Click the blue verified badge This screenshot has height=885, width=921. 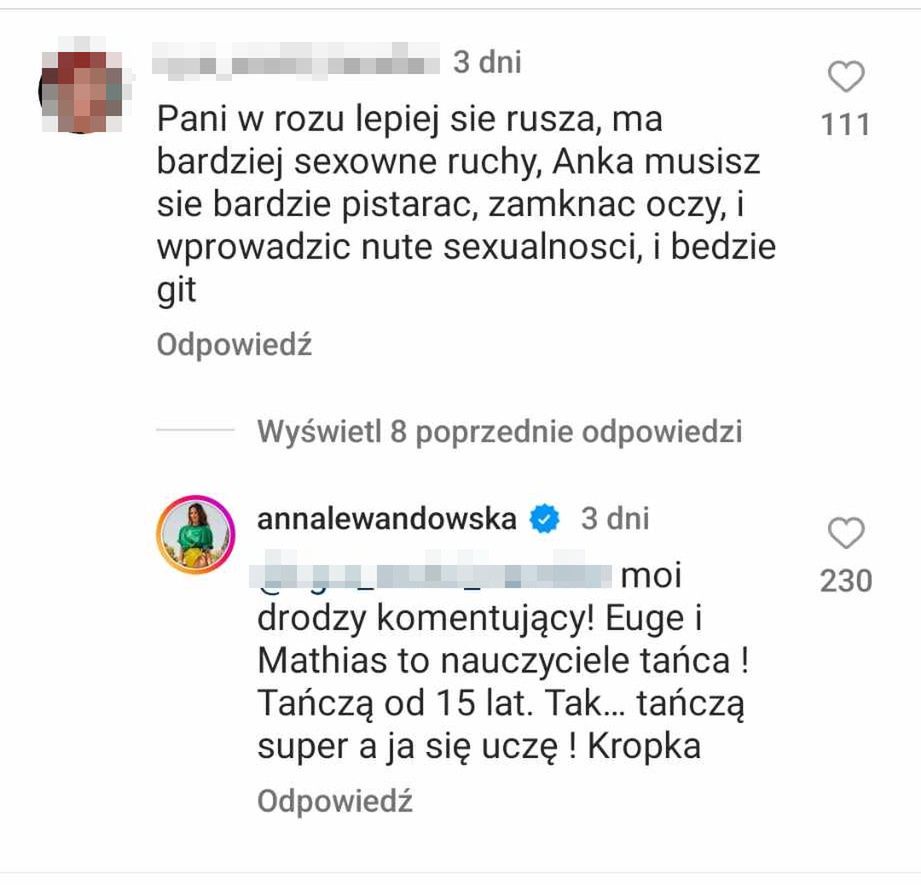(x=544, y=519)
